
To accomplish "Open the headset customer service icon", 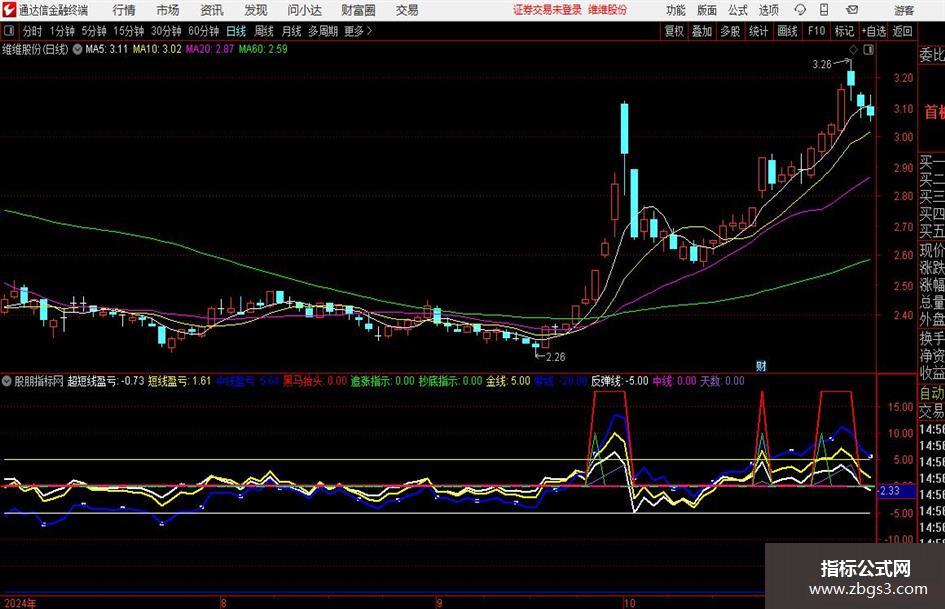I will [800, 10].
